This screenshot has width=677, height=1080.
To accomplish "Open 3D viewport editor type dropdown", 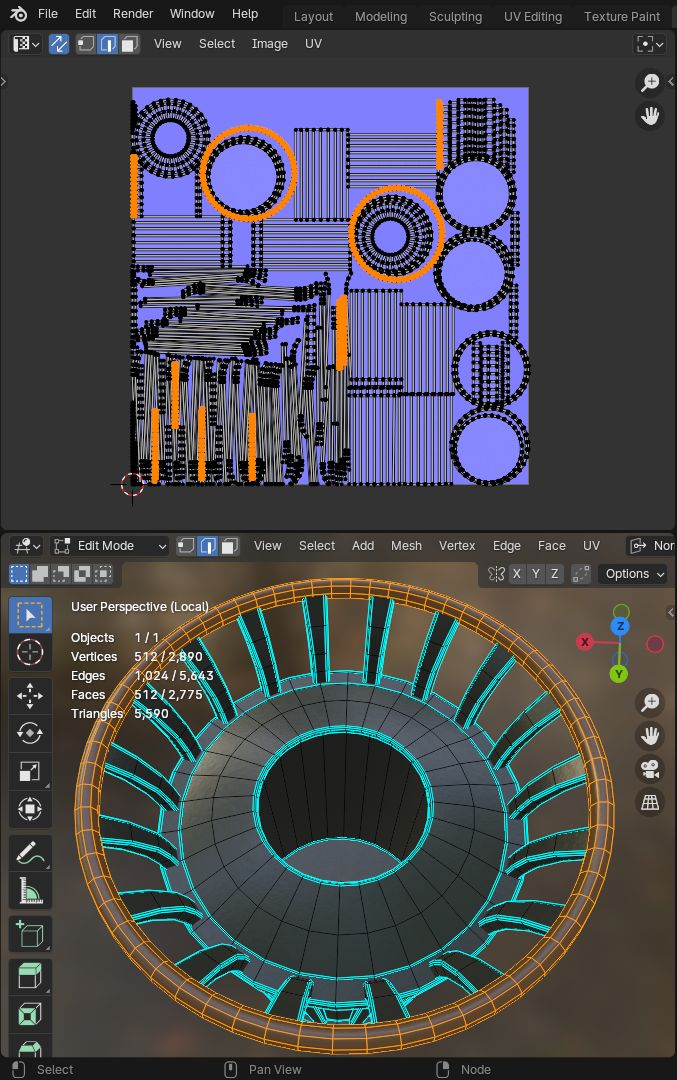I will 28,546.
